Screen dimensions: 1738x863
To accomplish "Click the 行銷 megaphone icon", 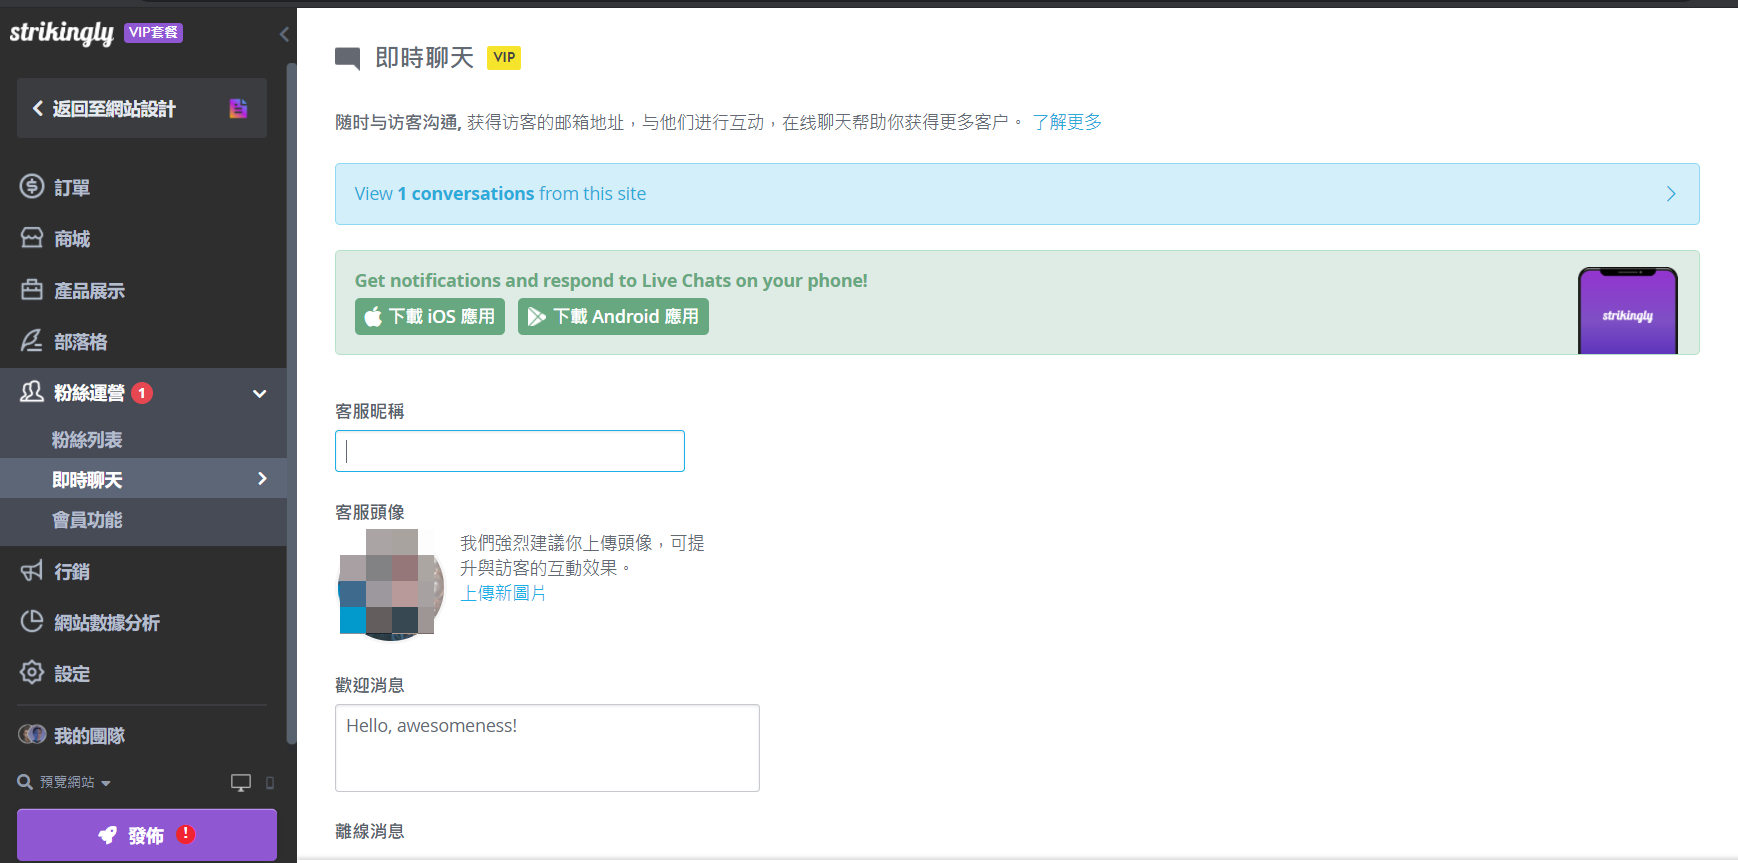I will (x=32, y=570).
